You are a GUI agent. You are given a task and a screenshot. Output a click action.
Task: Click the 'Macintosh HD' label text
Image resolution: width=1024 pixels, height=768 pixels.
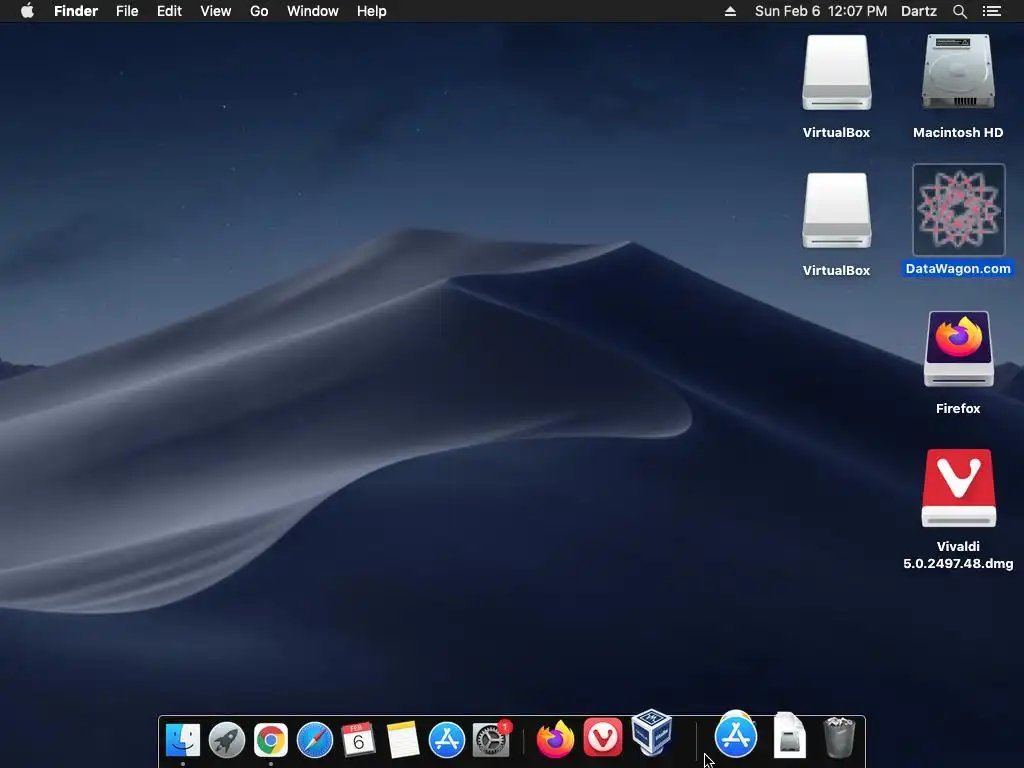pos(958,133)
